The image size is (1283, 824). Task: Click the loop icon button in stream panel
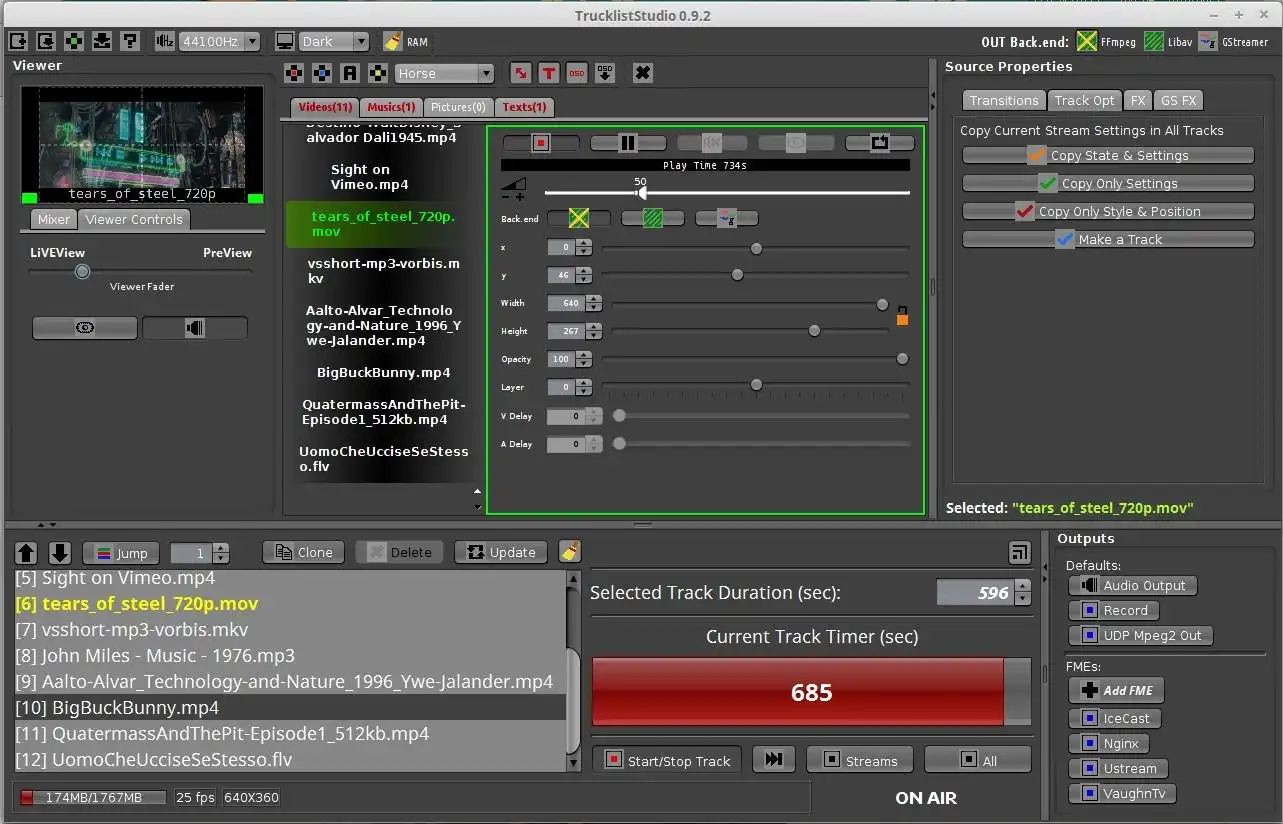point(880,143)
